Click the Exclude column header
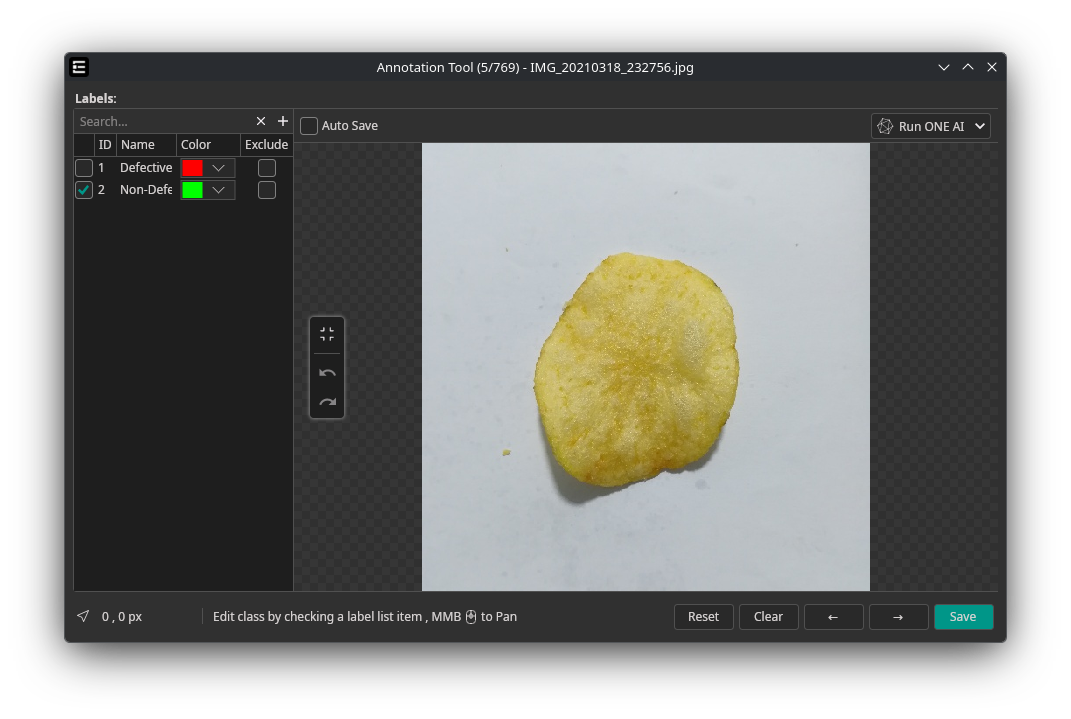The width and height of the screenshot is (1071, 719). (266, 145)
